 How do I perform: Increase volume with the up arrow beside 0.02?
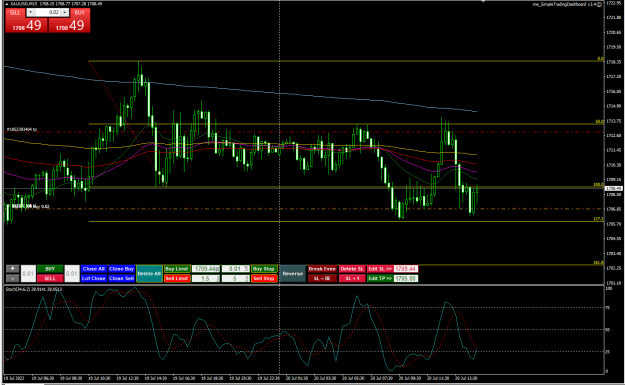tap(65, 13)
